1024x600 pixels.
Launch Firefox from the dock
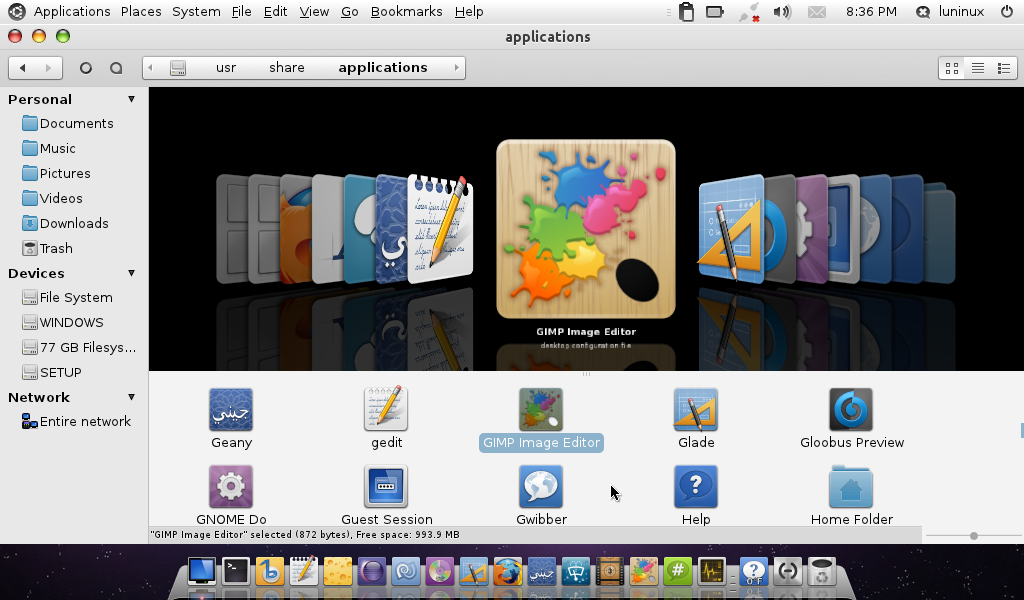coord(507,572)
